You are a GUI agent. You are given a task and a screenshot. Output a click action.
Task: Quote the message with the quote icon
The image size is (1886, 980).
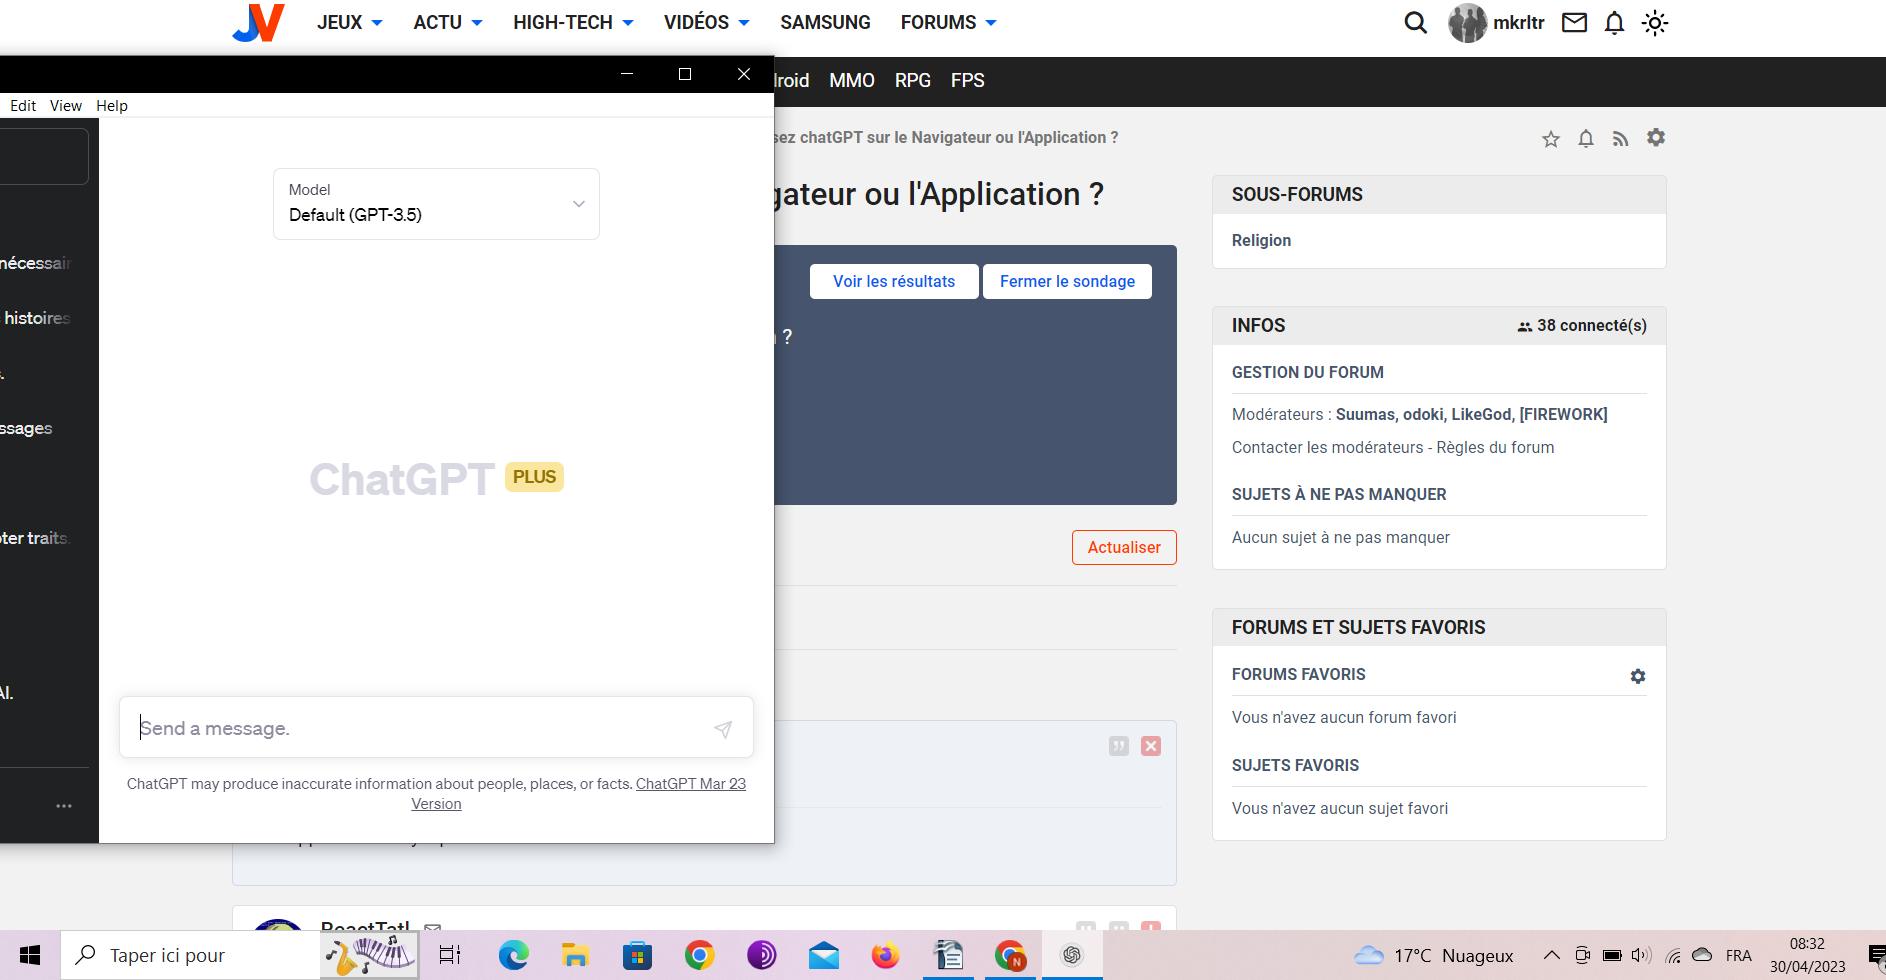[1119, 746]
